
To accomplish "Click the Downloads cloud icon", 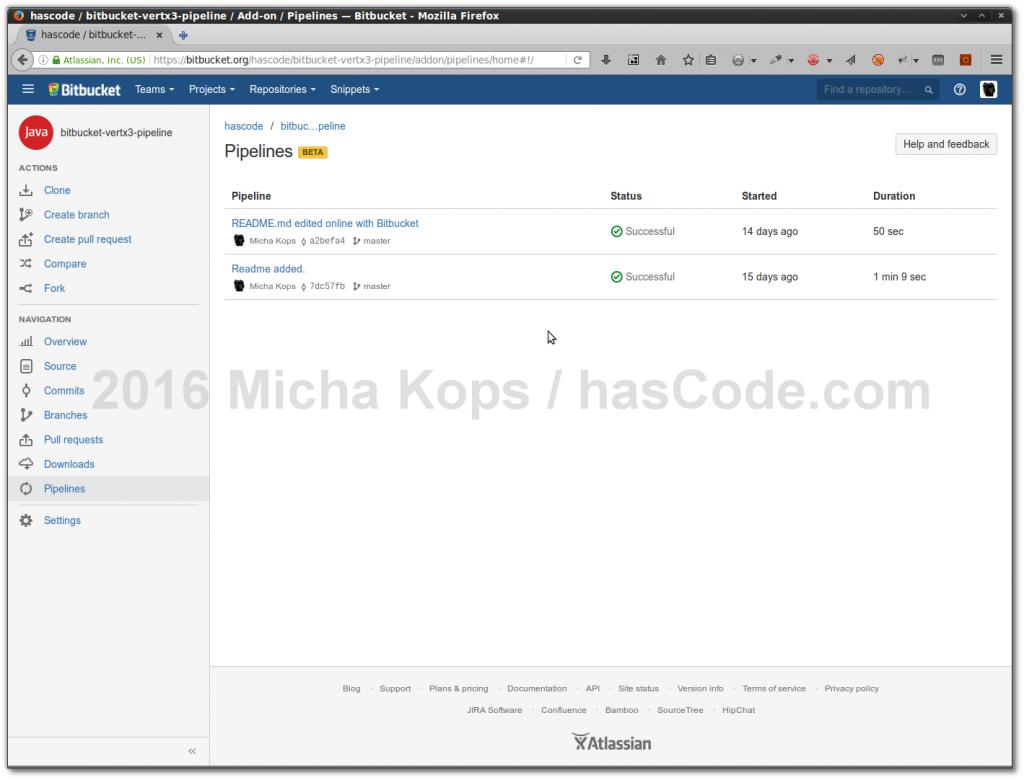I will [x=26, y=464].
